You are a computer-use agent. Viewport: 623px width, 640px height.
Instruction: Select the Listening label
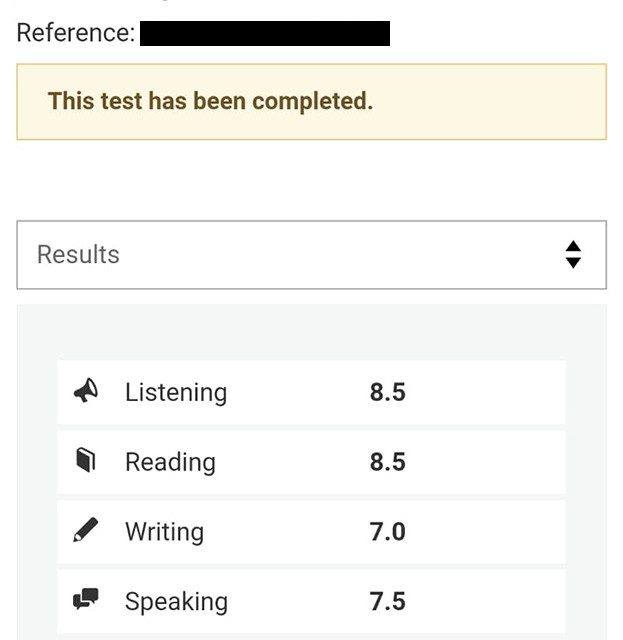(x=176, y=392)
